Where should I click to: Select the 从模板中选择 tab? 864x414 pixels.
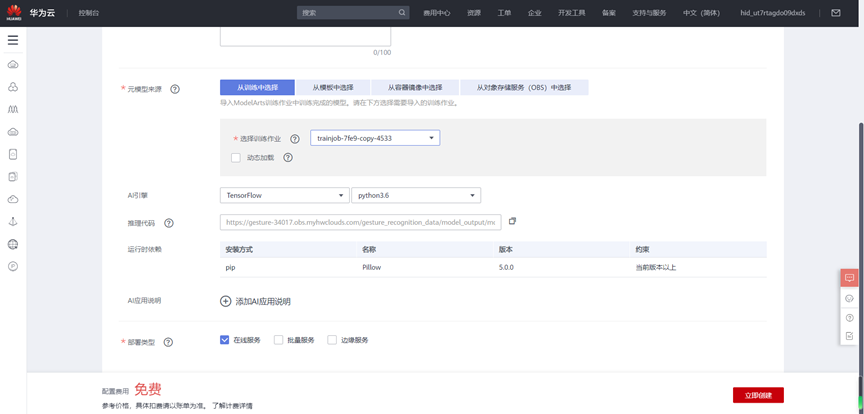[x=333, y=88]
